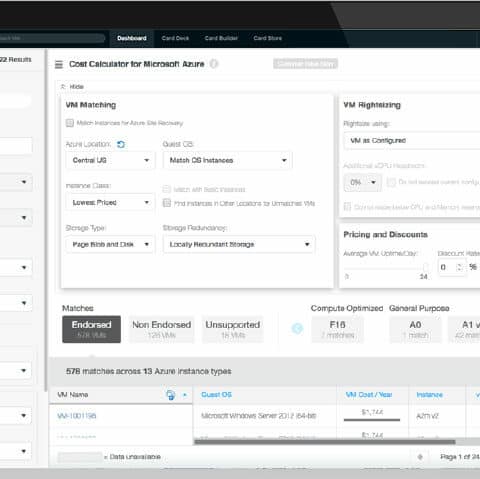
Task: Click the horizontal scrollbar under the table
Action: pyautogui.click(x=325, y=442)
